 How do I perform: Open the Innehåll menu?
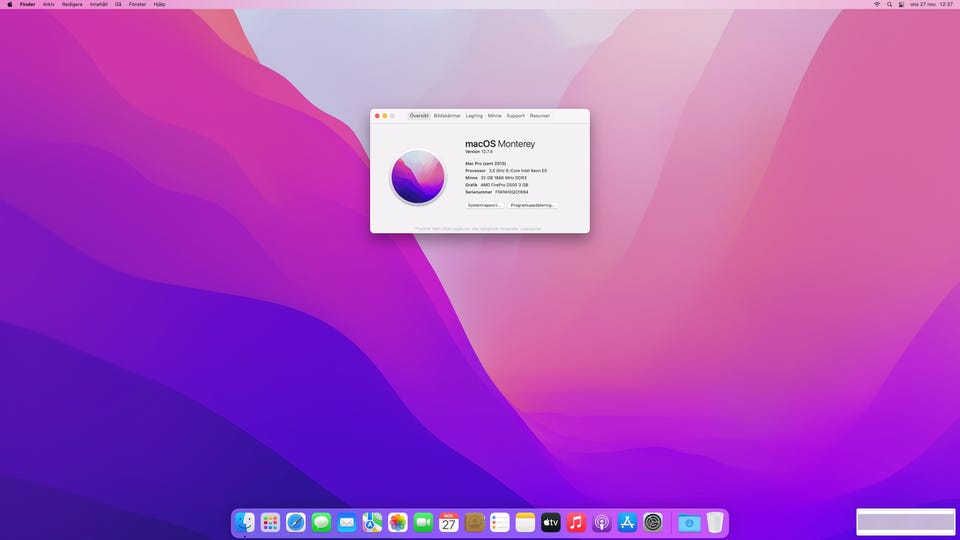pyautogui.click(x=99, y=4)
